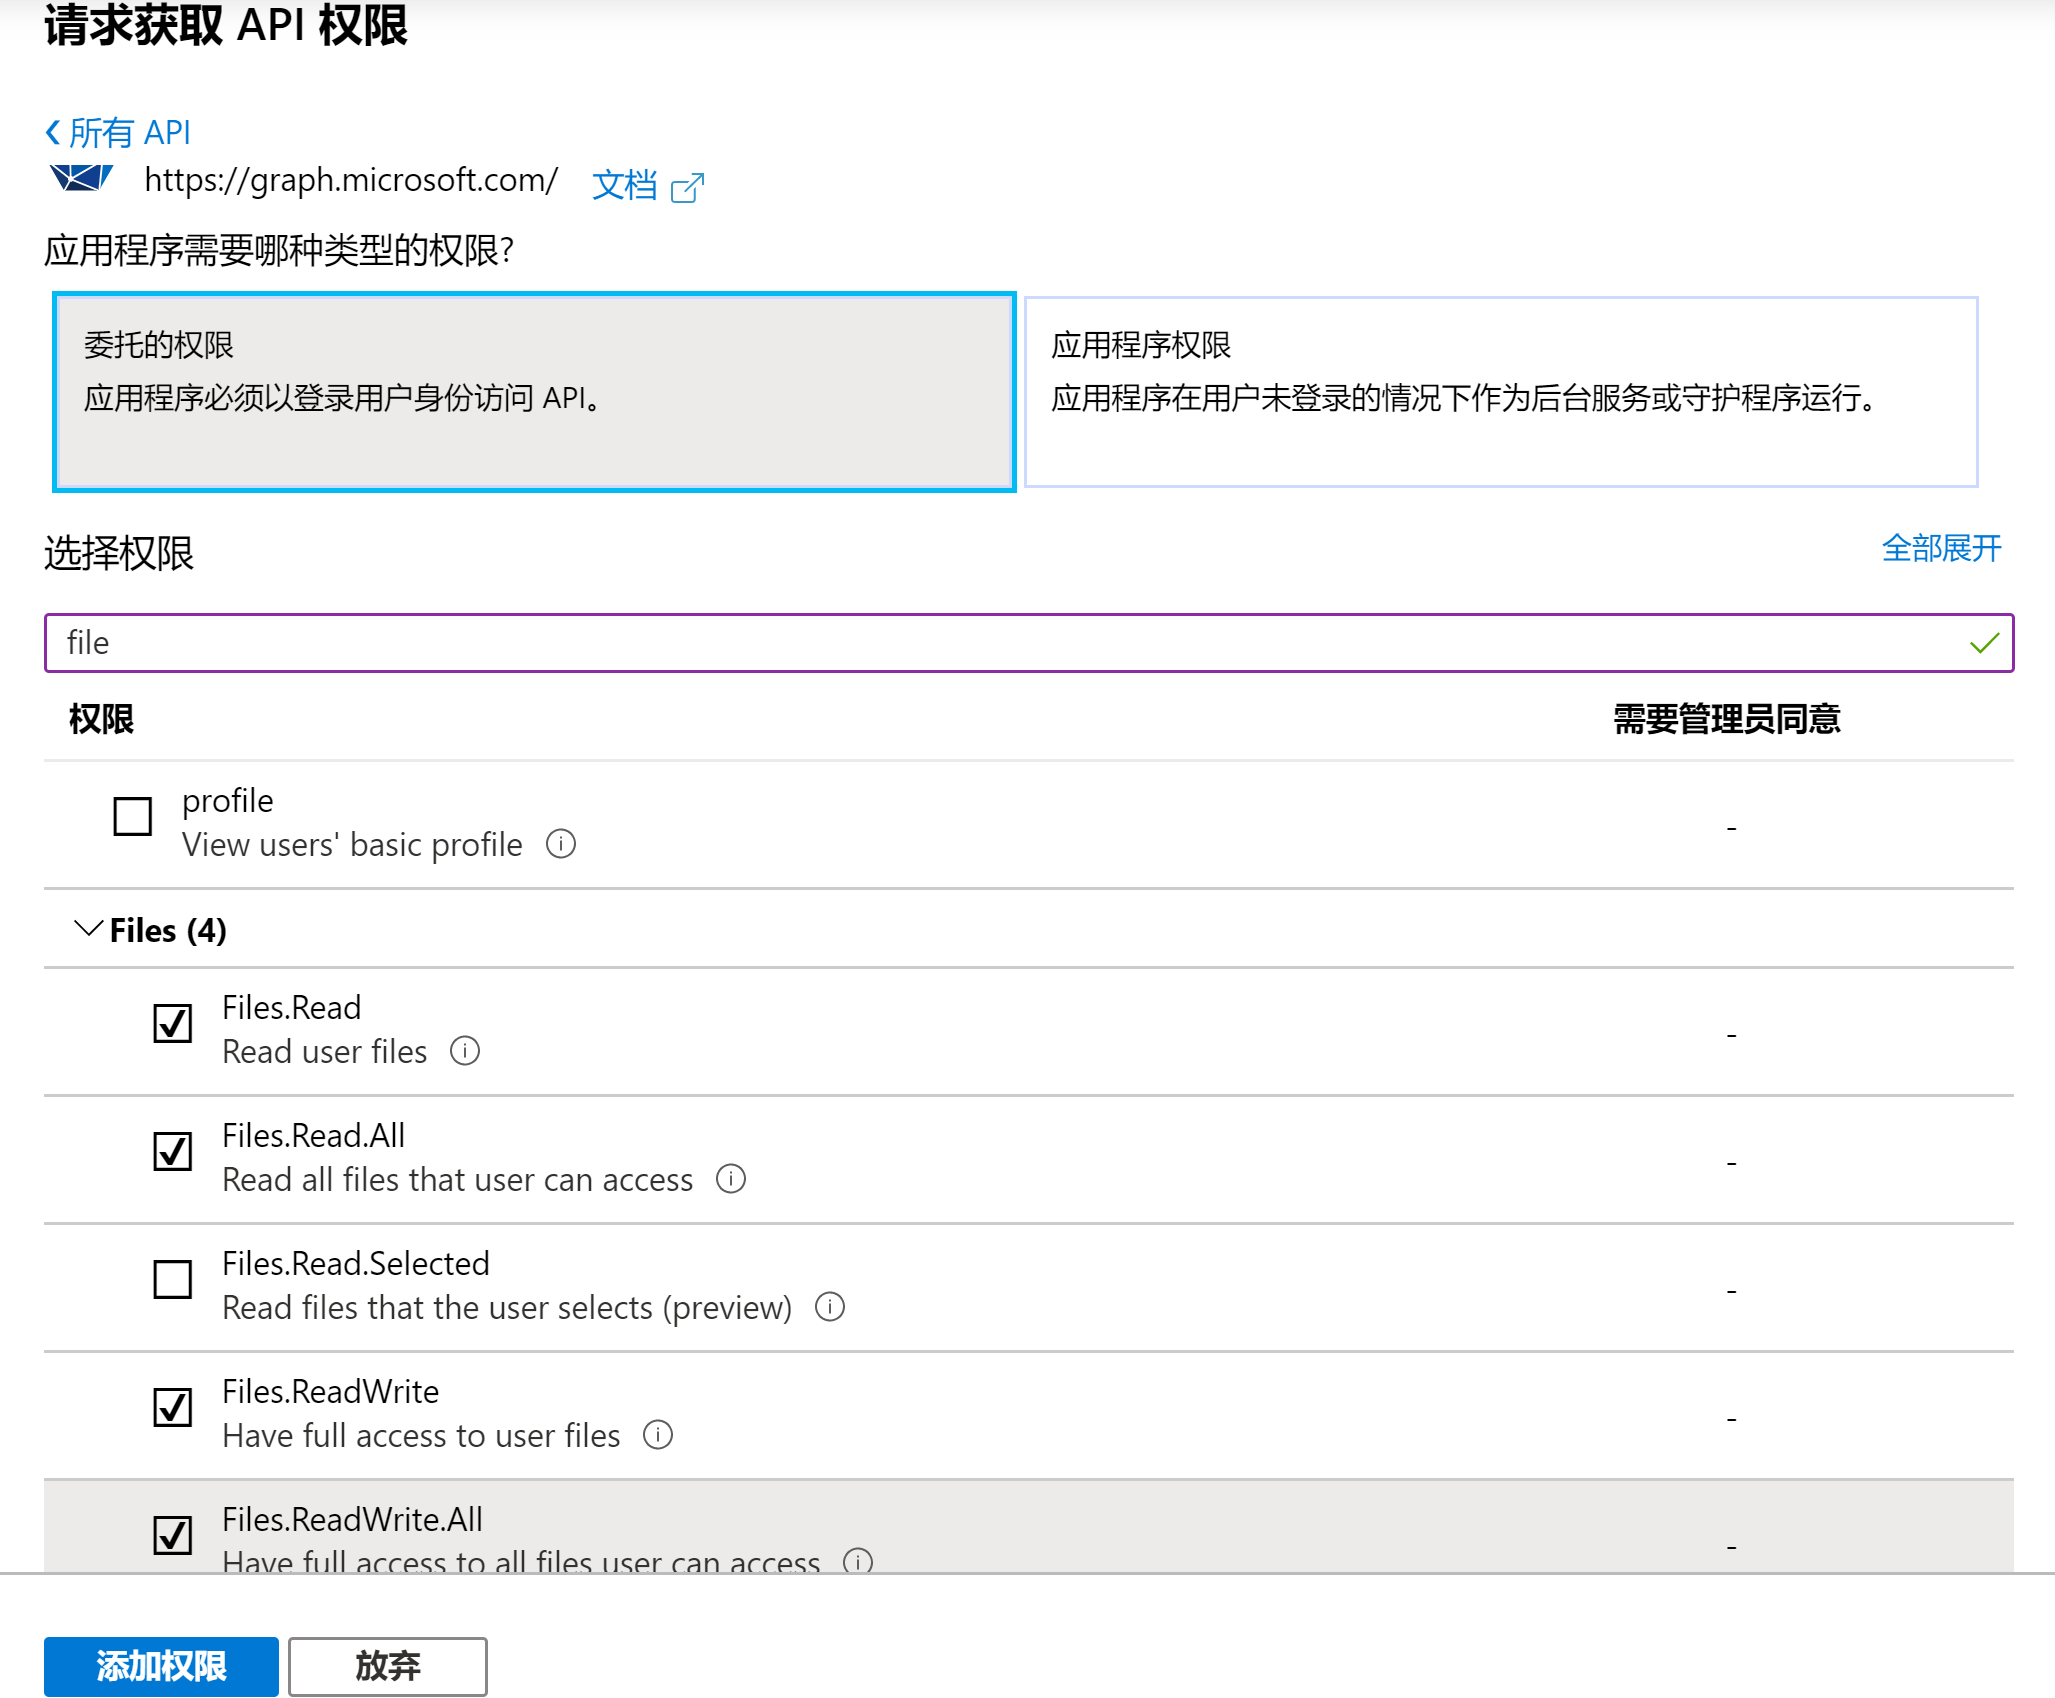This screenshot has width=2055, height=1698.
Task: Click the 请求获取 API 权限 title
Action: tap(226, 25)
